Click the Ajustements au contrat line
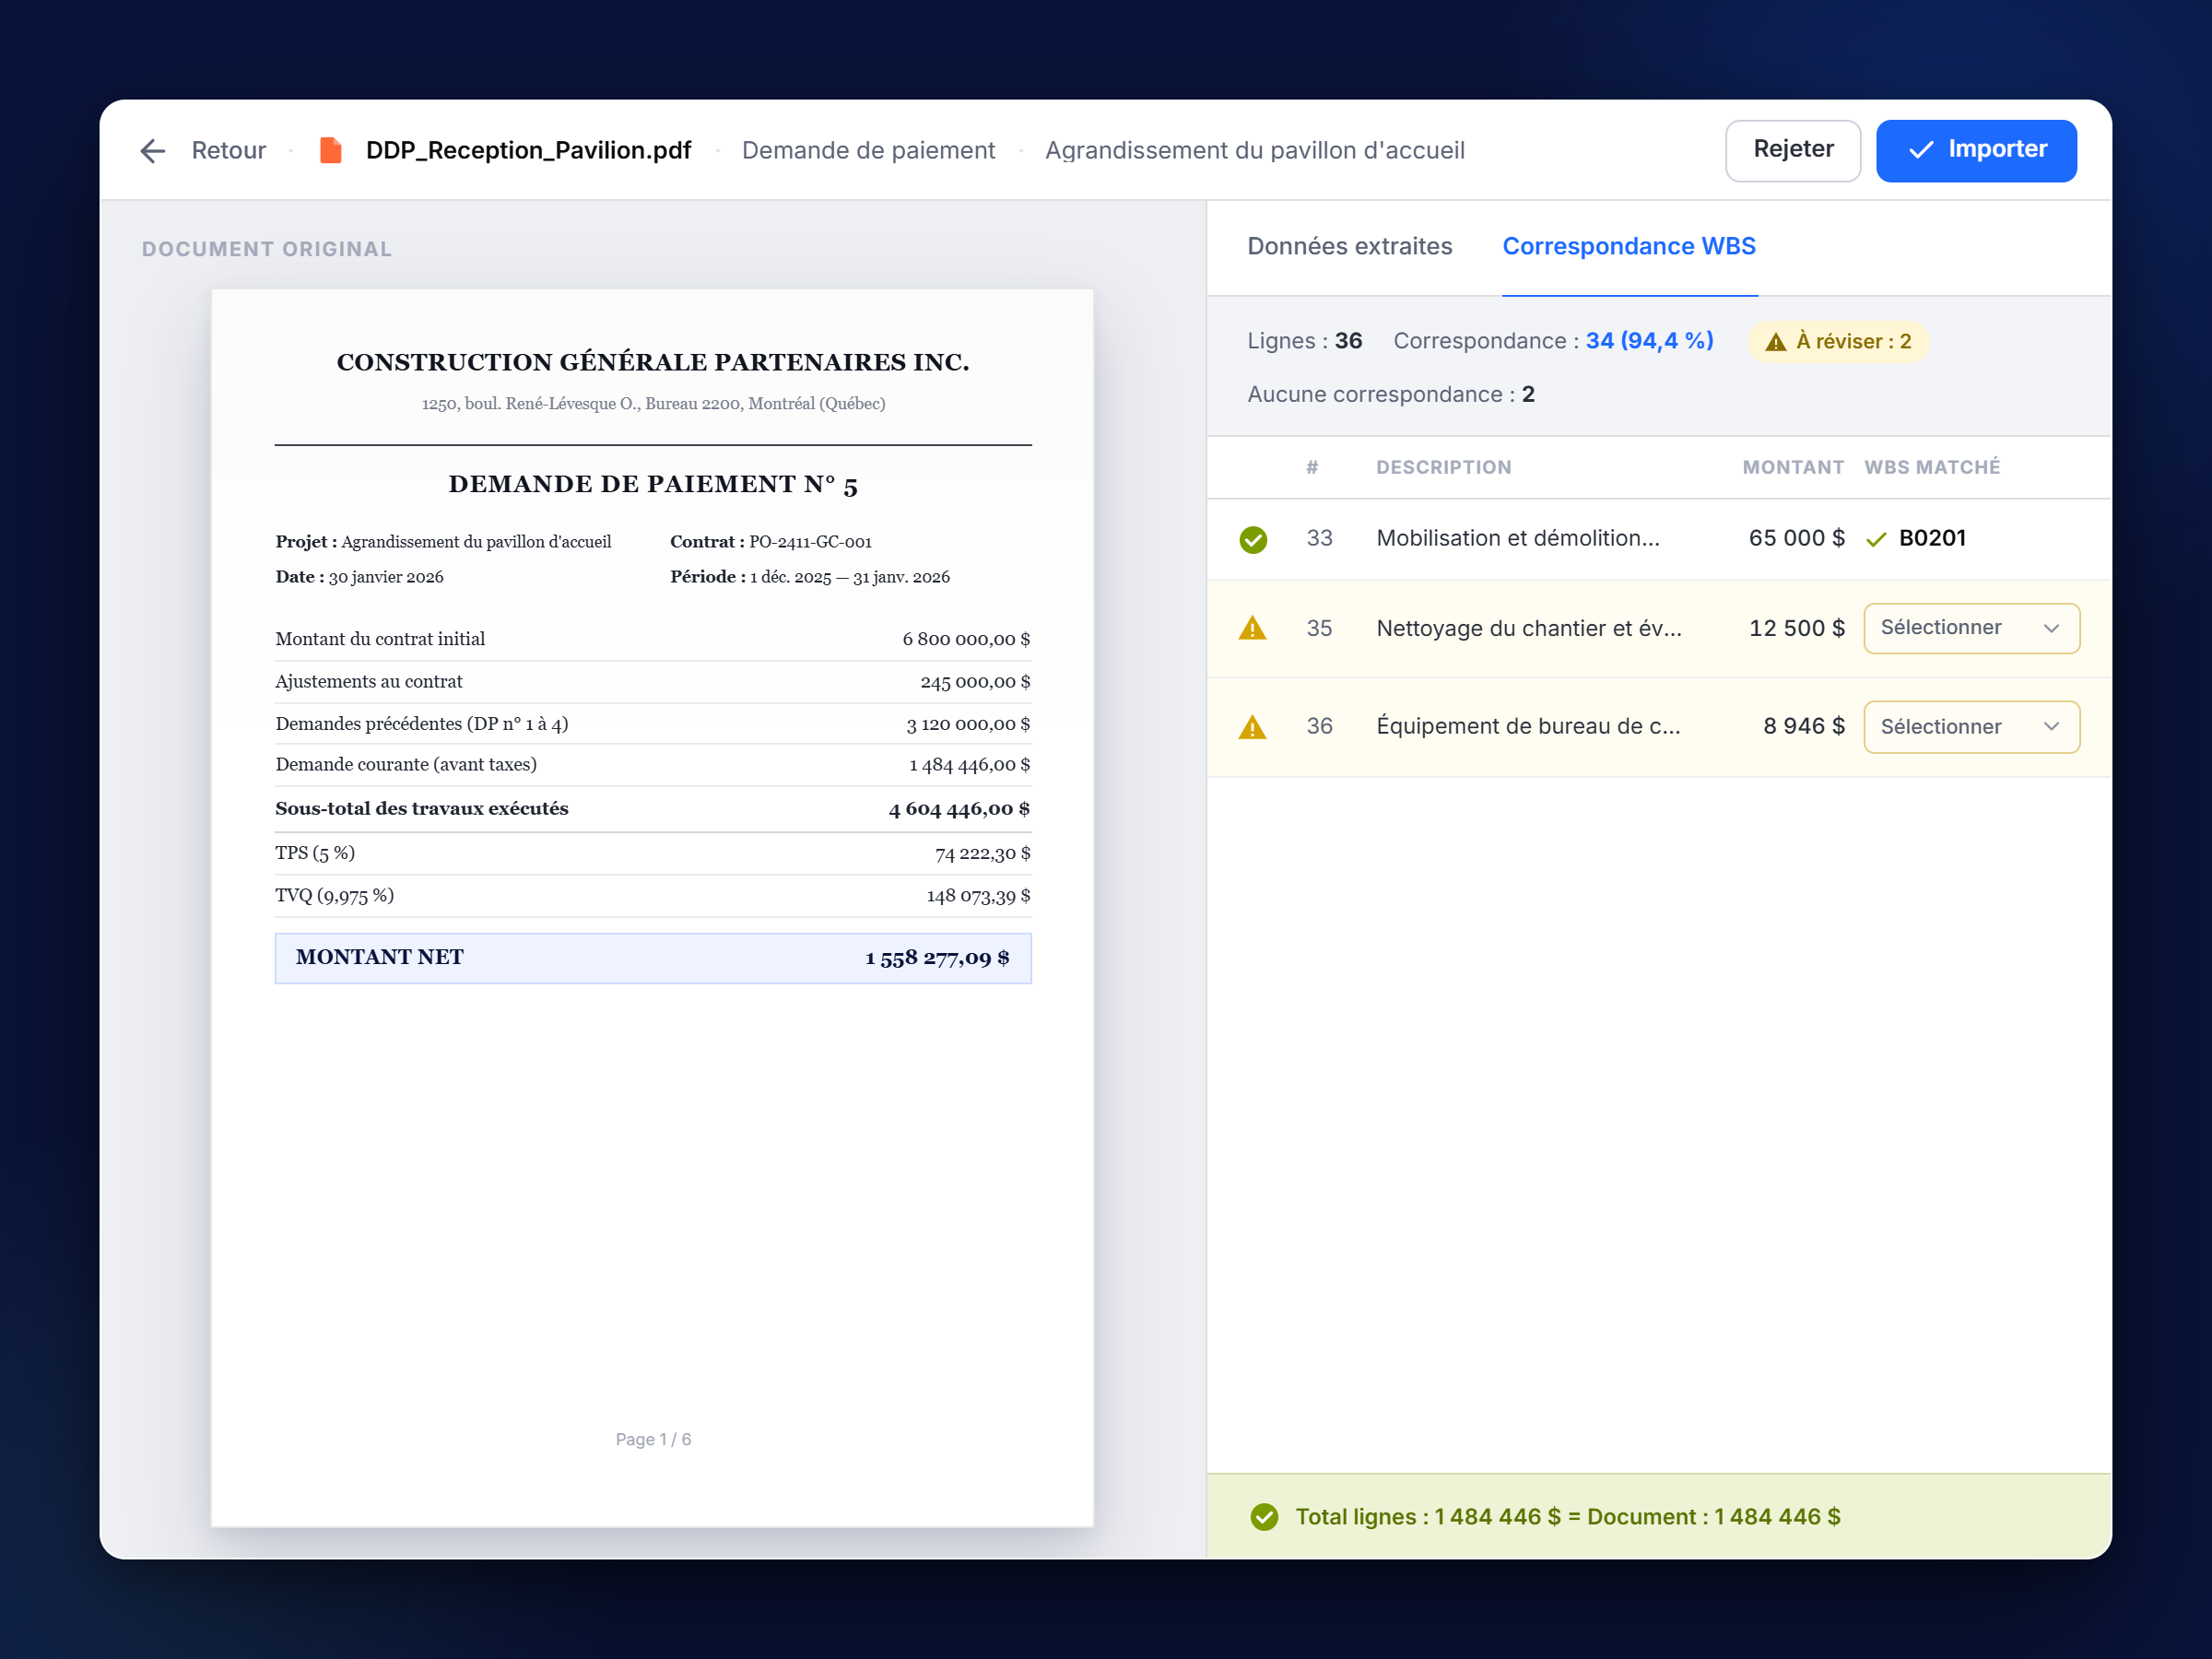This screenshot has height=1659, width=2212. point(652,682)
